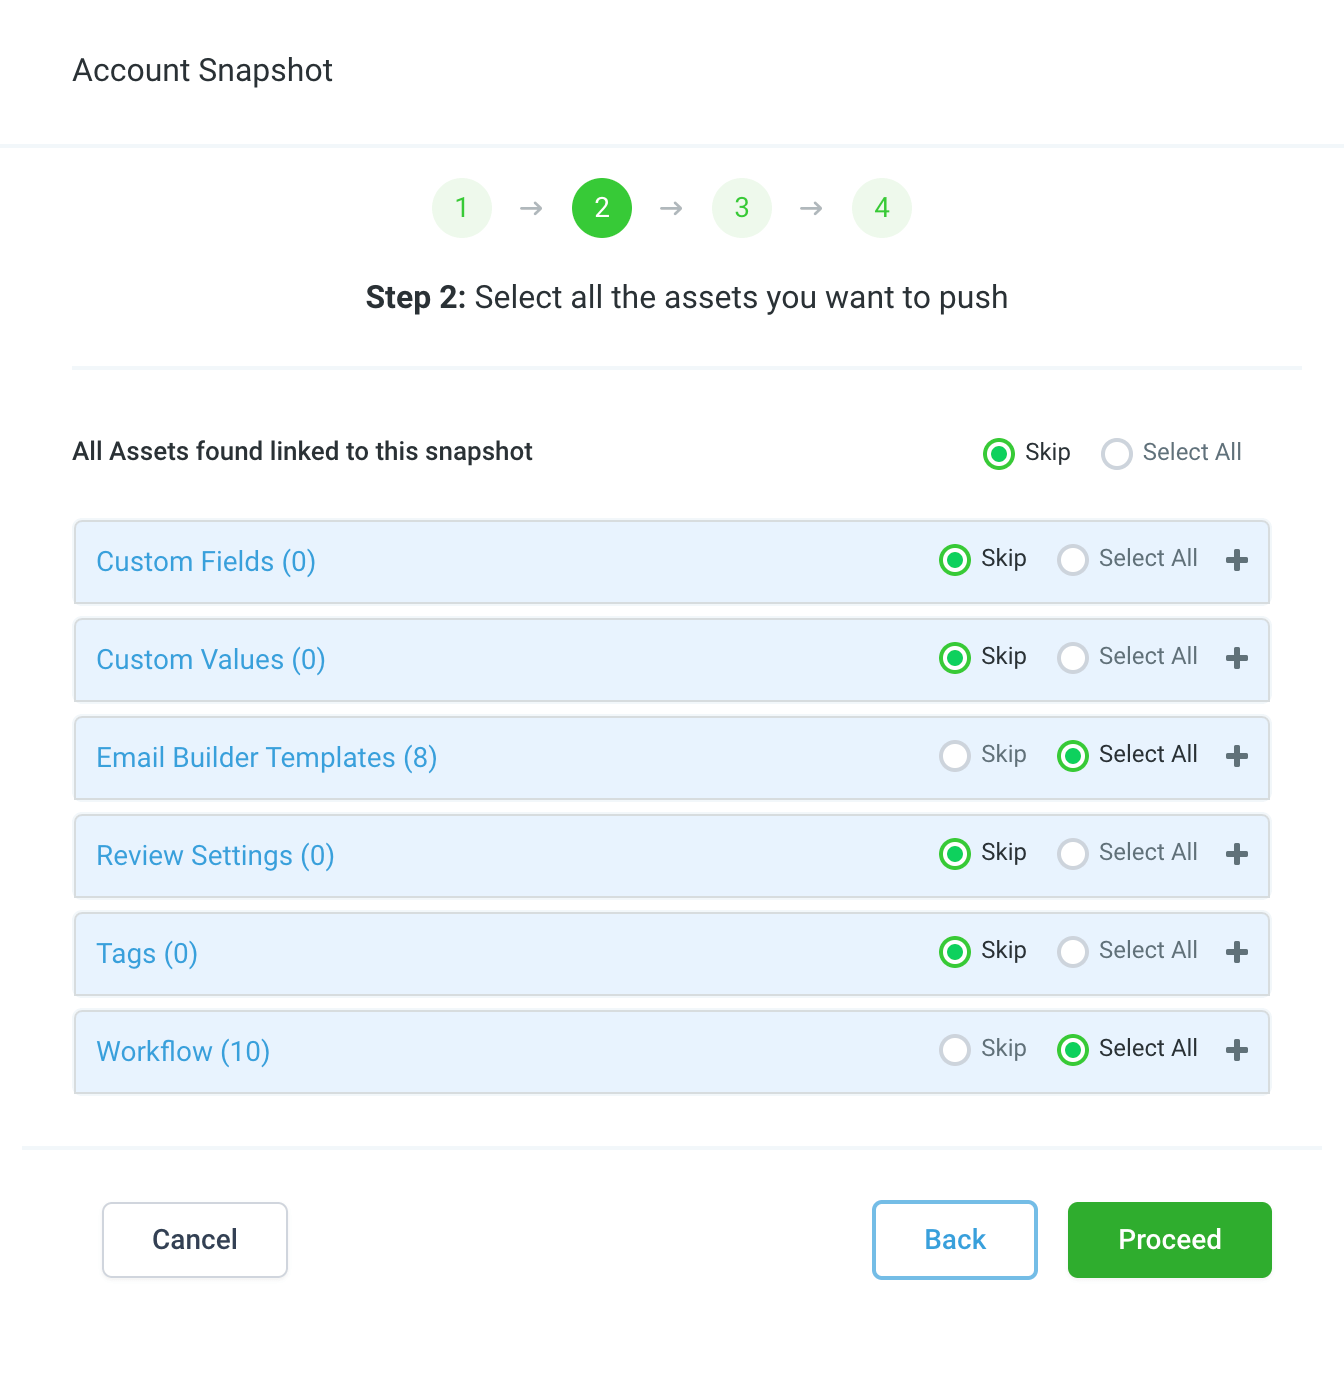
Task: Click the plus icon in Tags row
Action: (1237, 952)
